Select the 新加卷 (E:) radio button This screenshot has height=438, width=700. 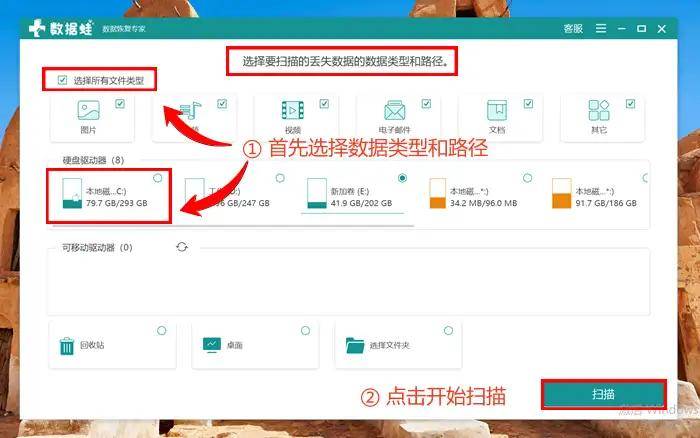(402, 178)
